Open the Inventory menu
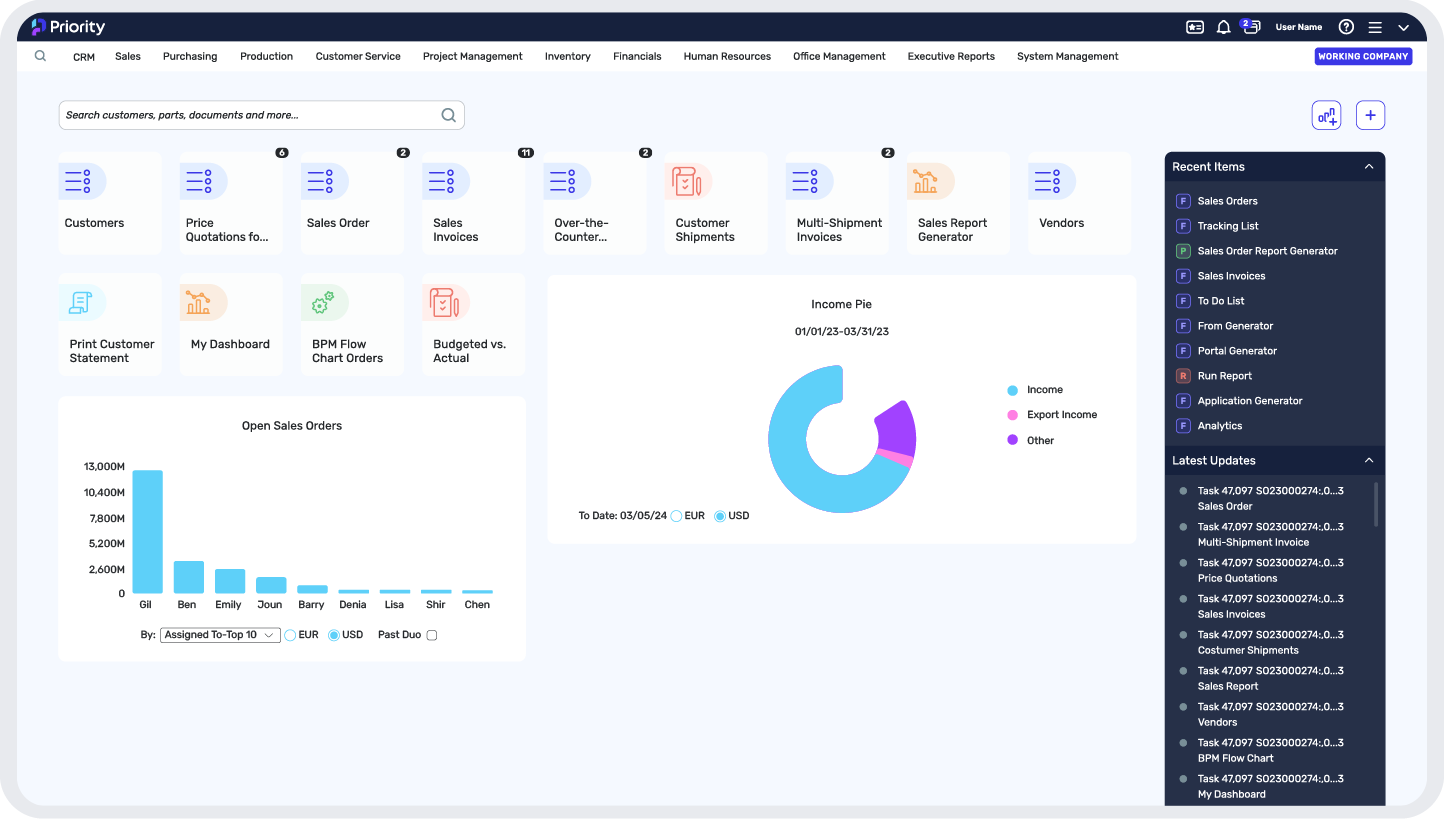The height and width of the screenshot is (819, 1444). coord(567,57)
